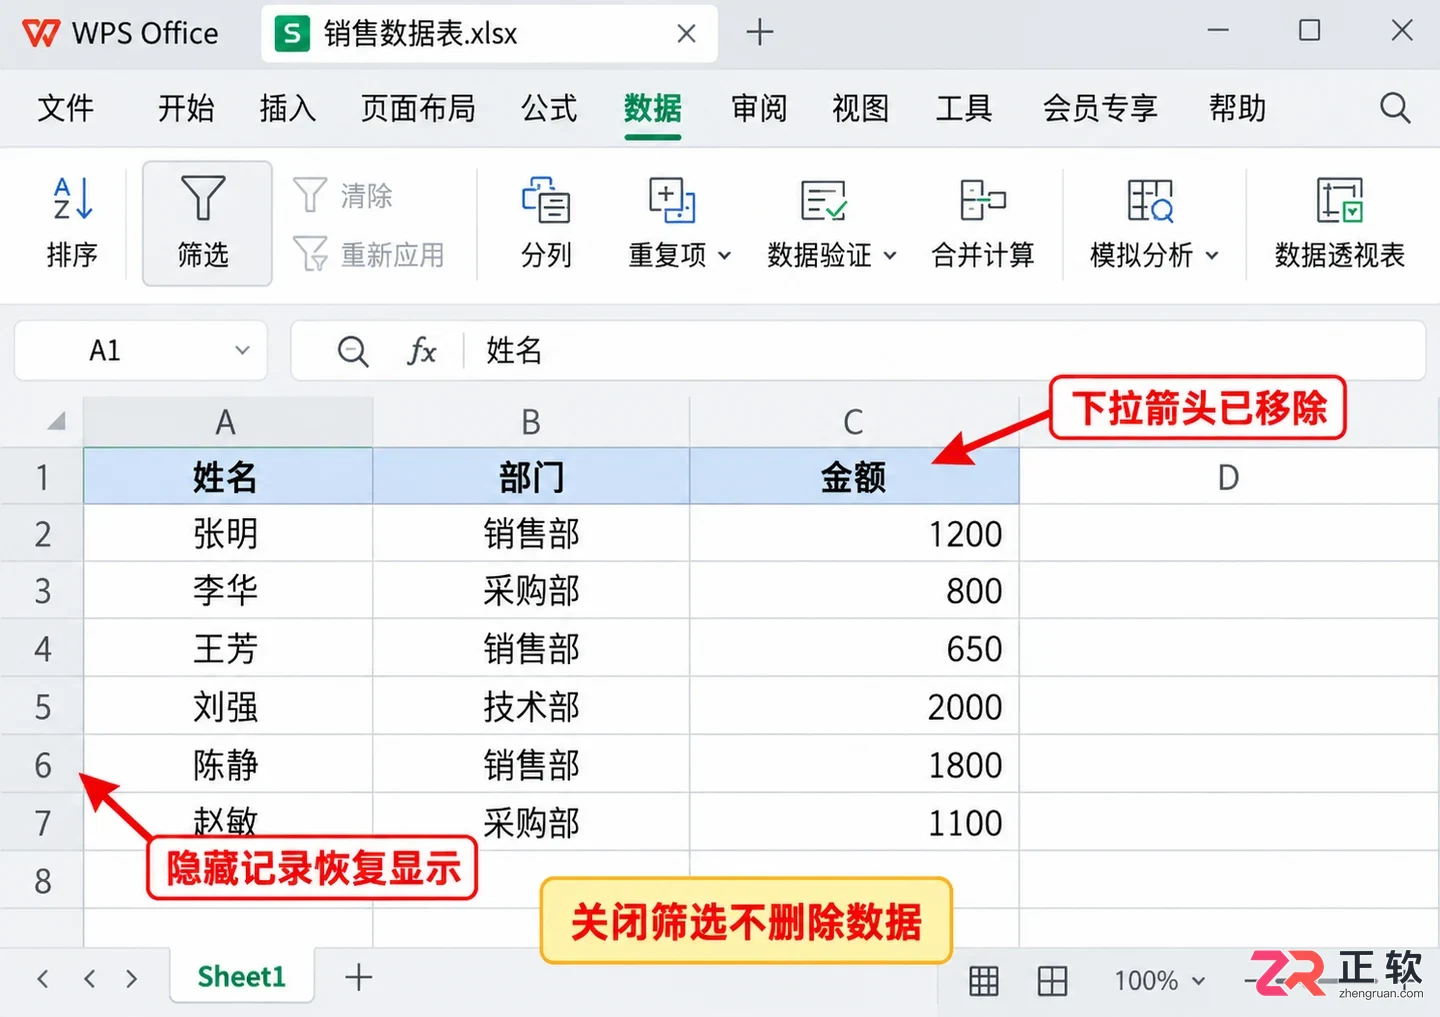Image resolution: width=1440 pixels, height=1017 pixels.
Task: Open the 分列 text-to-columns tool
Action: pos(546,223)
